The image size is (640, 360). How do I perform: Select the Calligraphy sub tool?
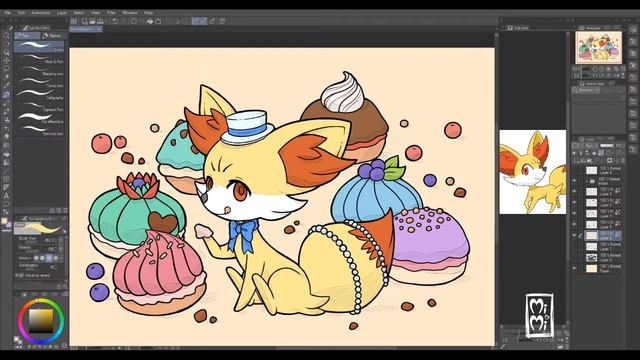coord(39,95)
